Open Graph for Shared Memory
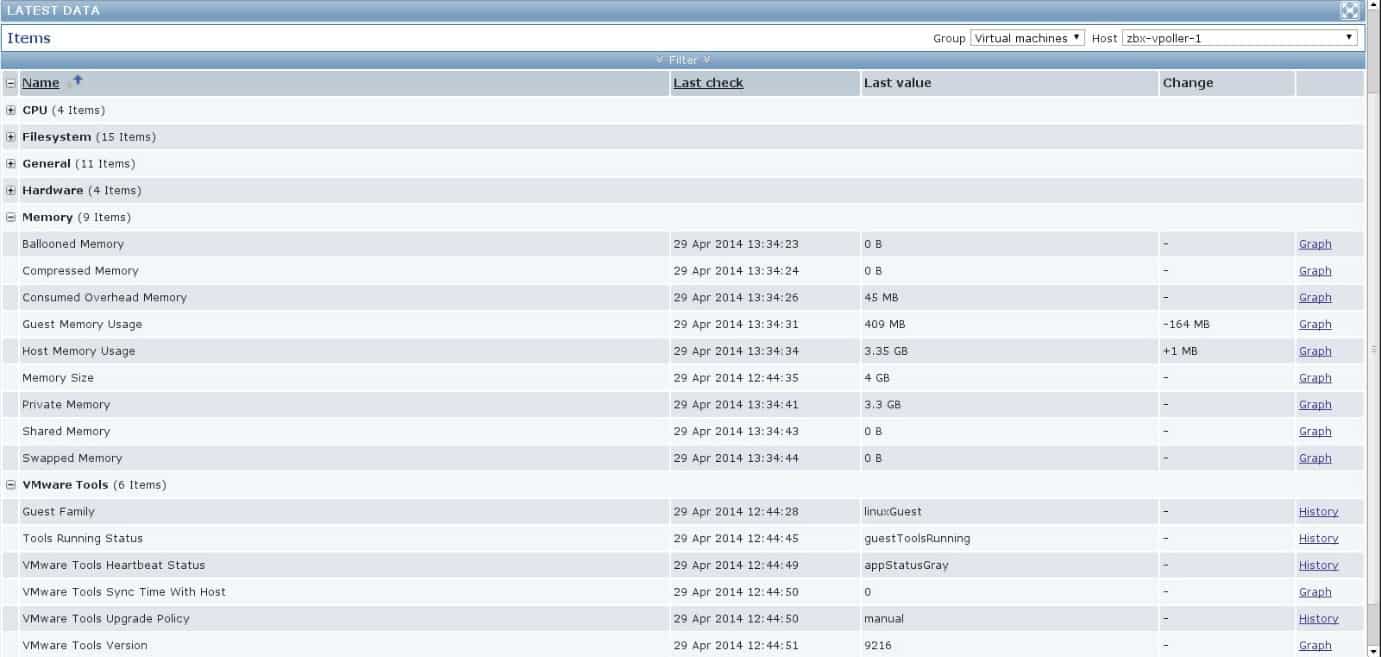Image resolution: width=1381 pixels, height=657 pixels. tap(1315, 432)
